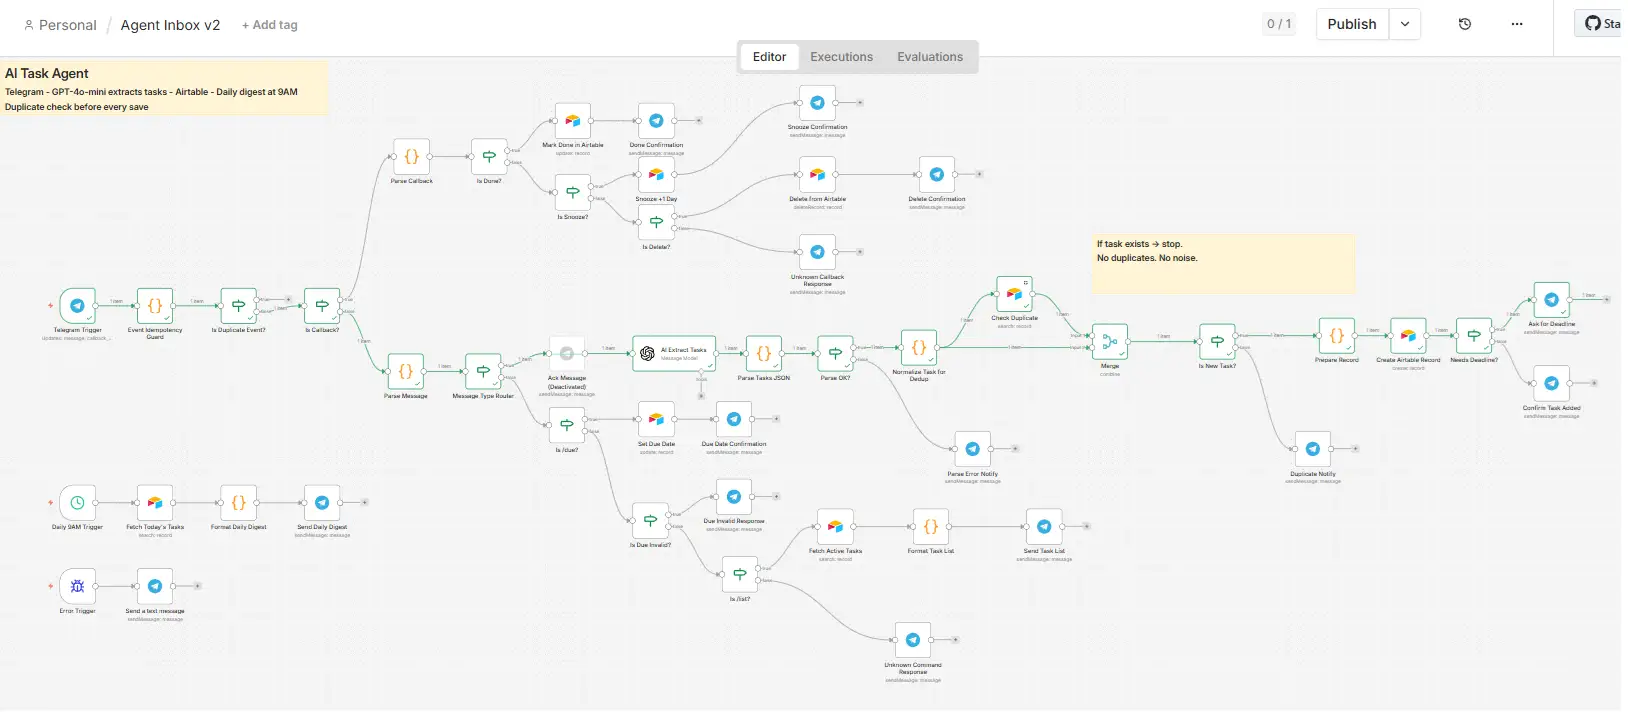Open the Telegram Trigger node
The width and height of the screenshot is (1628, 712).
(77, 306)
